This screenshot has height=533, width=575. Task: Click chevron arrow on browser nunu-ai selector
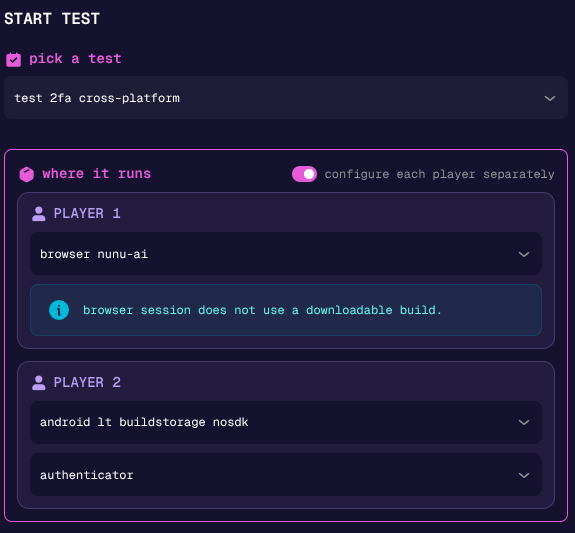pyautogui.click(x=524, y=254)
